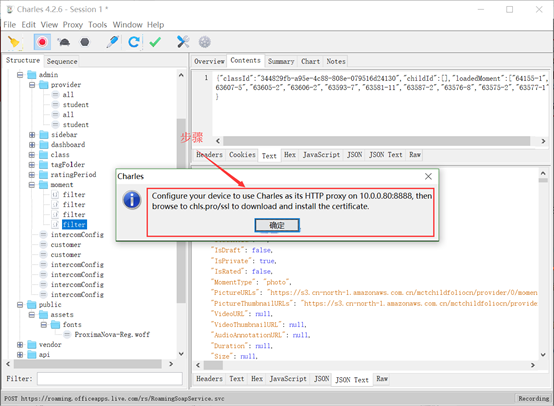The width and height of the screenshot is (554, 406).
Task: Open the Overview tab
Action: pos(209,61)
